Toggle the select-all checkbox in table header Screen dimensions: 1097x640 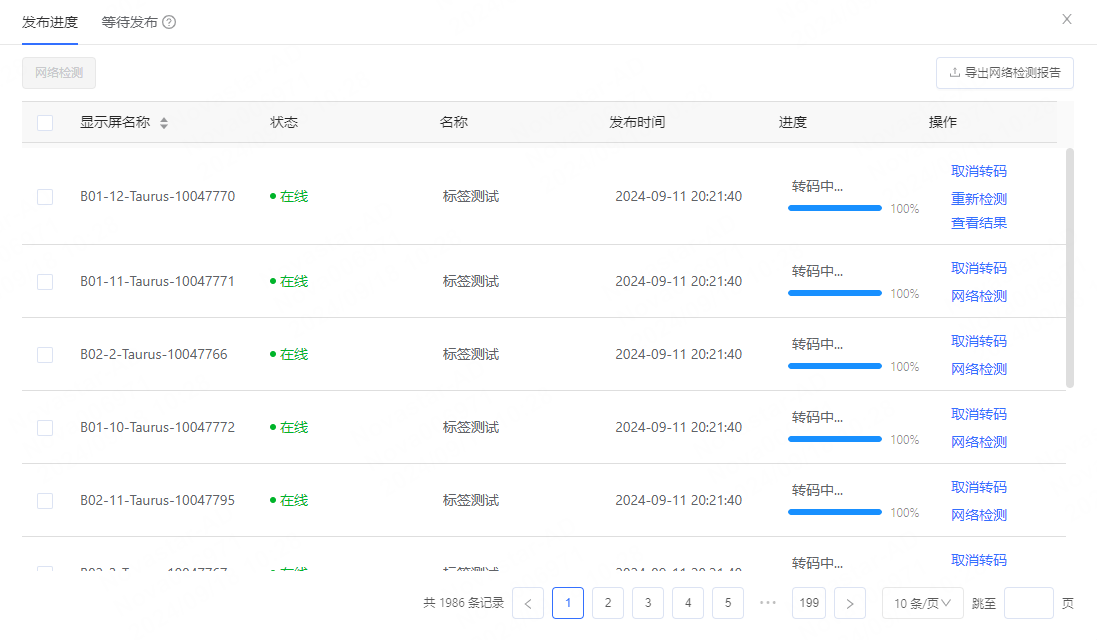tap(45, 123)
